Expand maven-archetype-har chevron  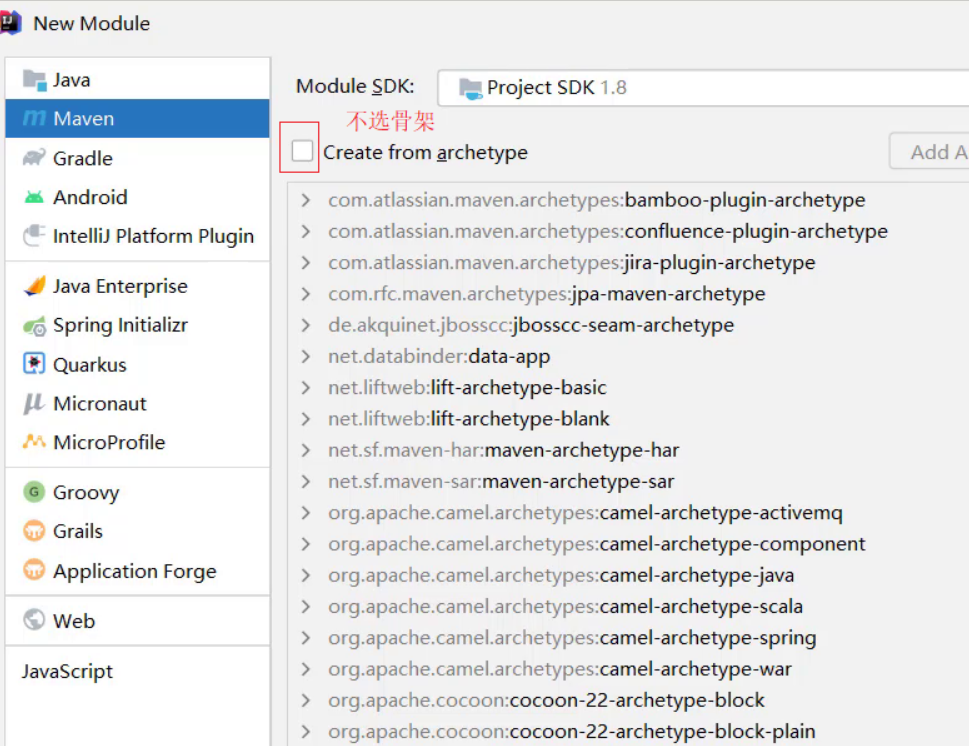pos(305,451)
